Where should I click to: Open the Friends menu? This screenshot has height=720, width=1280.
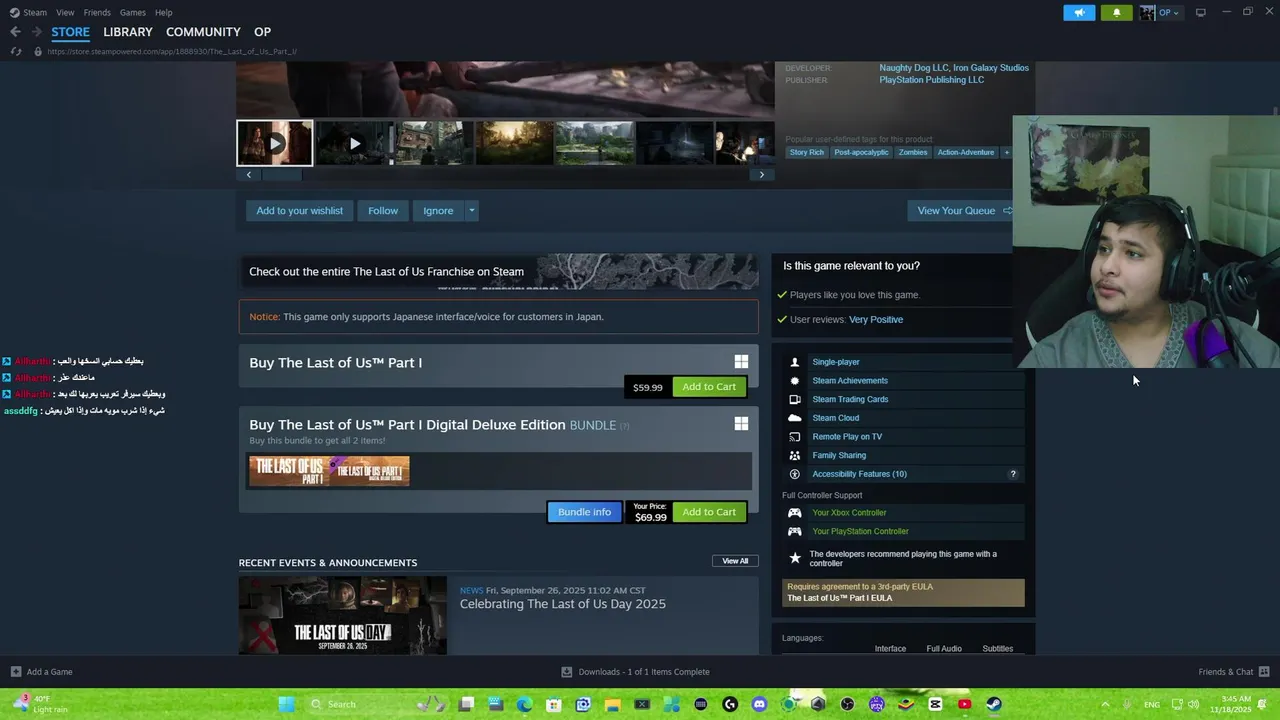pos(97,12)
